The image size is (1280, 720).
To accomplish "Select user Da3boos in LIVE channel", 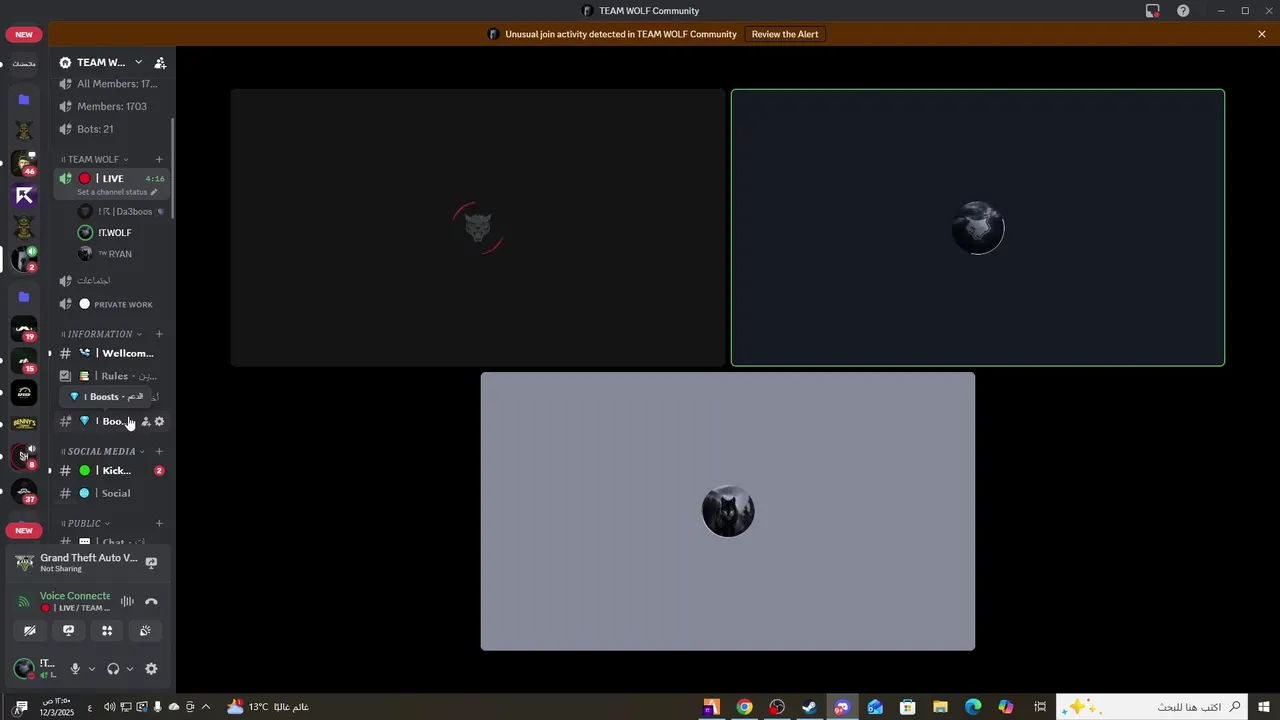I will pyautogui.click(x=122, y=211).
